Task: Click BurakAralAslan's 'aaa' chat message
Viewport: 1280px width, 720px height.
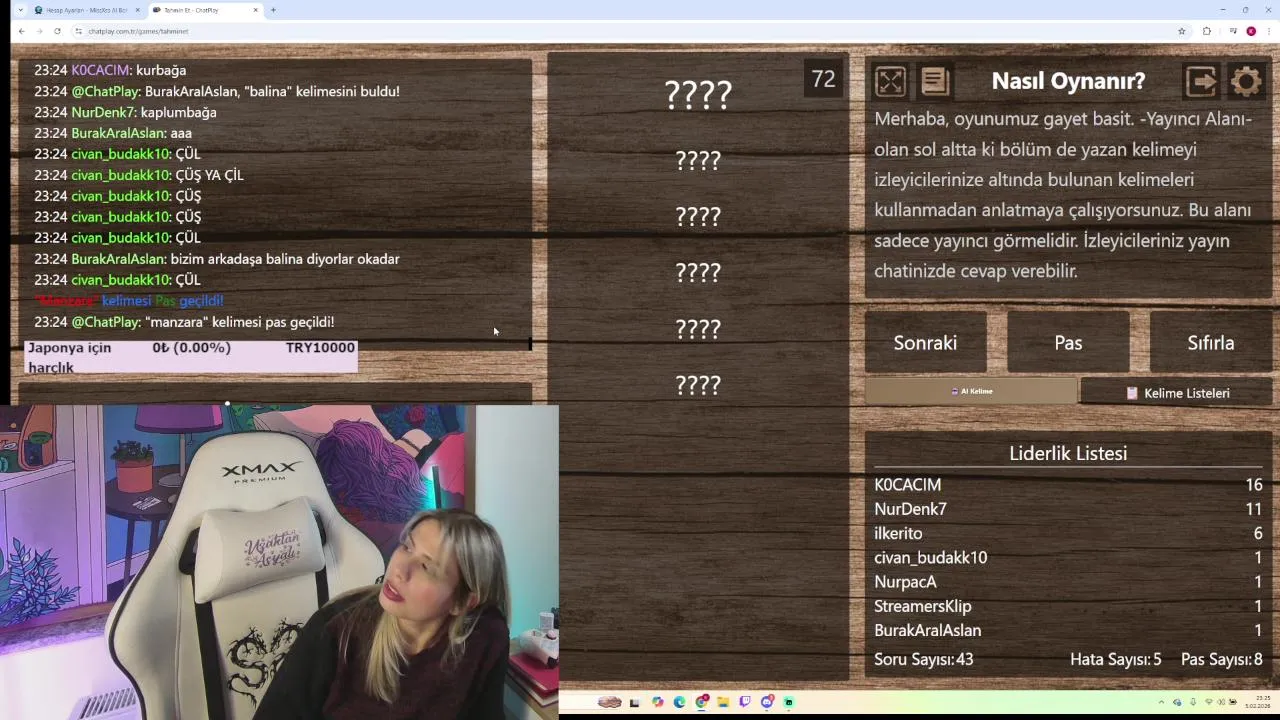Action: (x=113, y=133)
